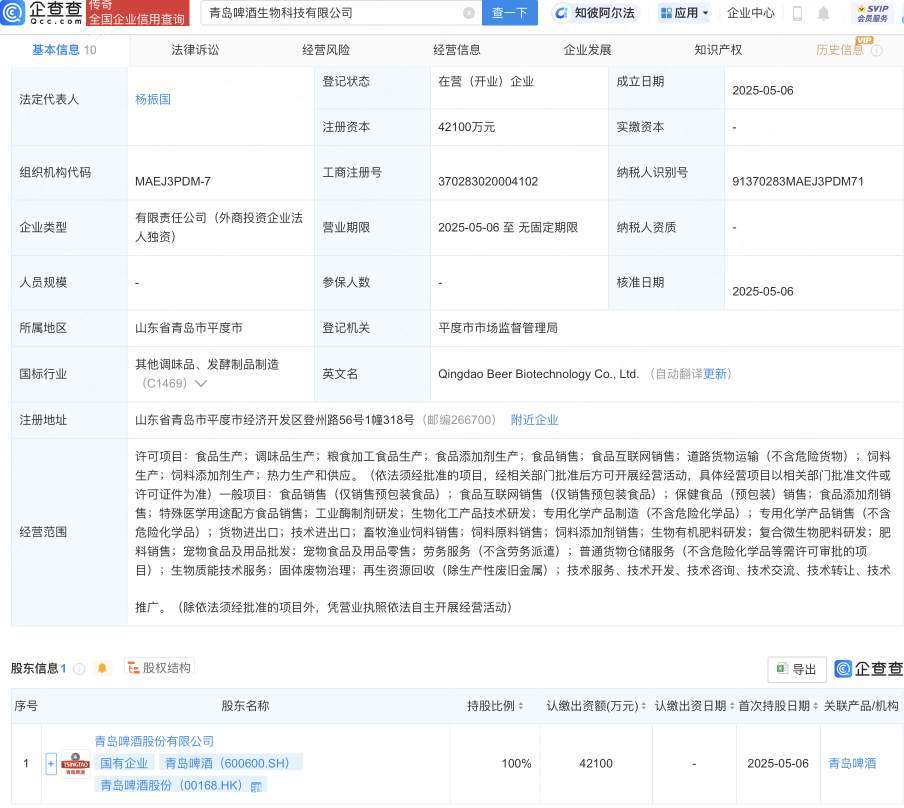Open the 青岛啤酒 link in 关联产品/机构 column
The height and width of the screenshot is (808, 904).
click(x=852, y=764)
